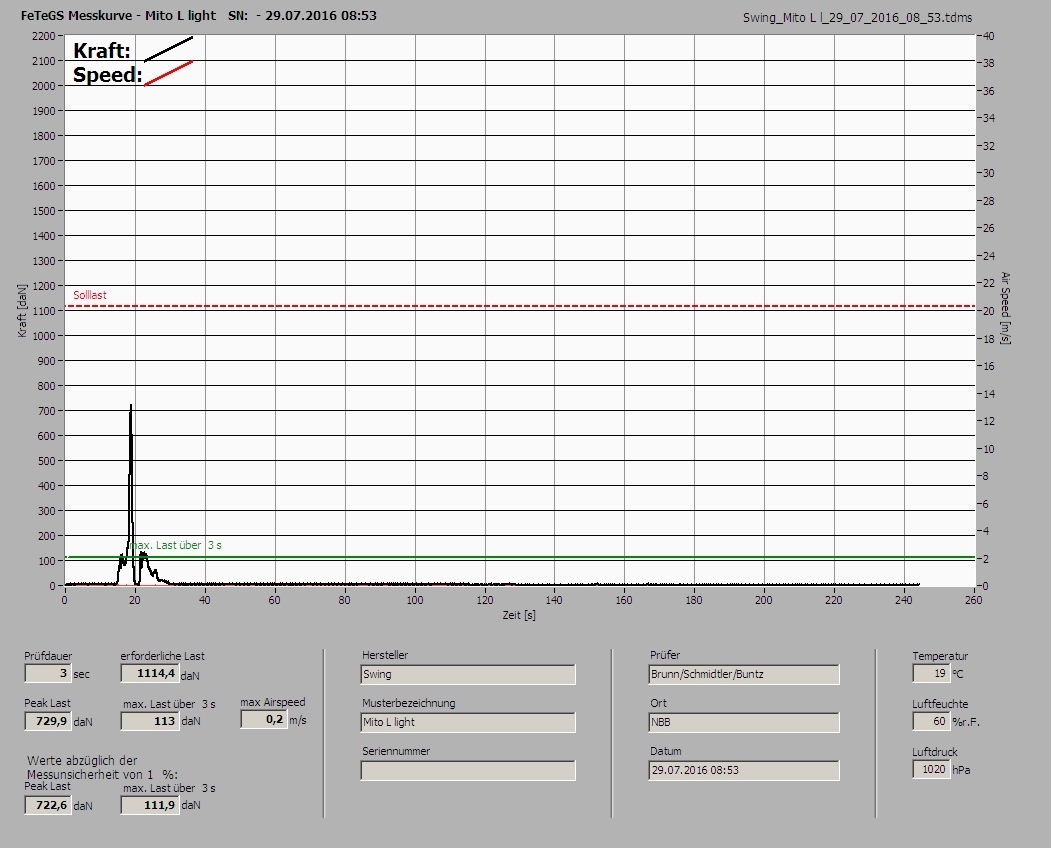
Task: Click the Kraft: legend label
Action: (101, 50)
